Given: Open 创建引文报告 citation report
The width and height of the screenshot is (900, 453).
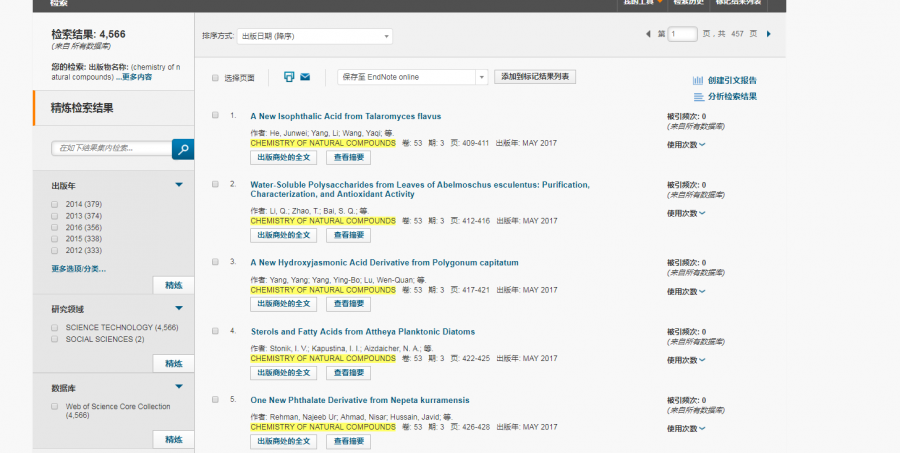Looking at the screenshot, I should click(x=725, y=80).
